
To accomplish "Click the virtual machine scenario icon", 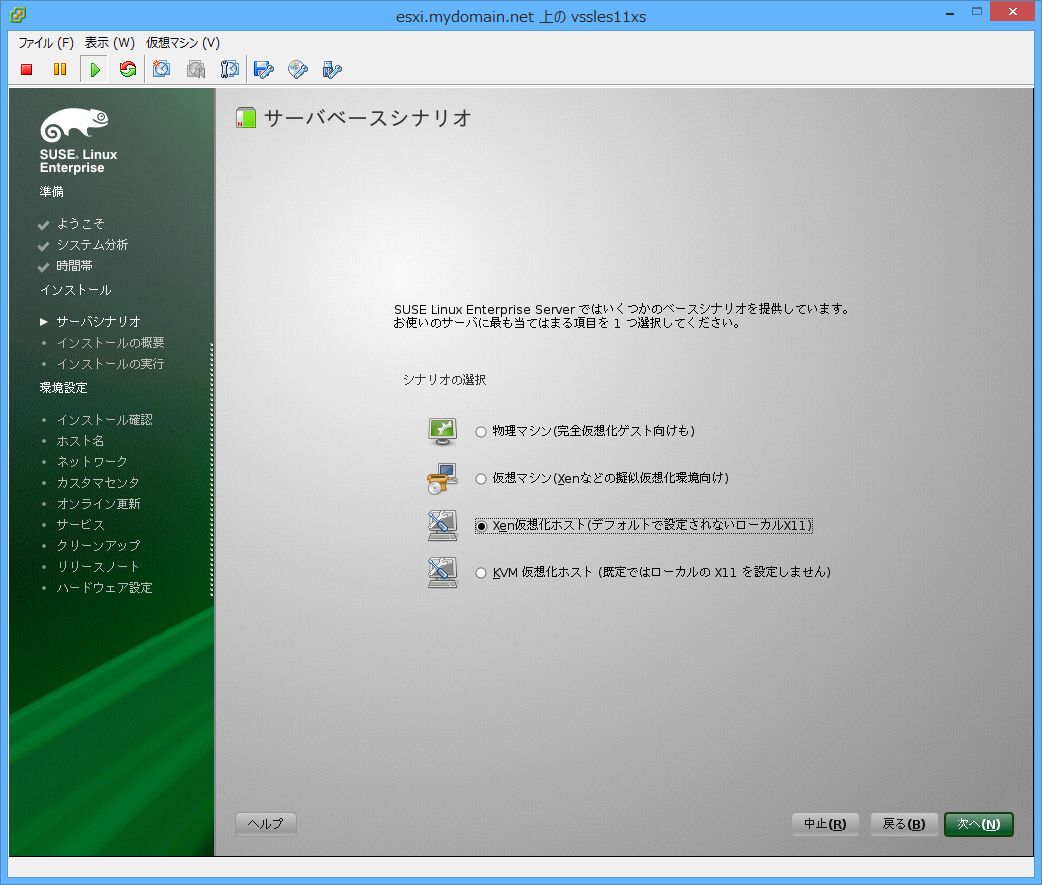I will [x=442, y=478].
